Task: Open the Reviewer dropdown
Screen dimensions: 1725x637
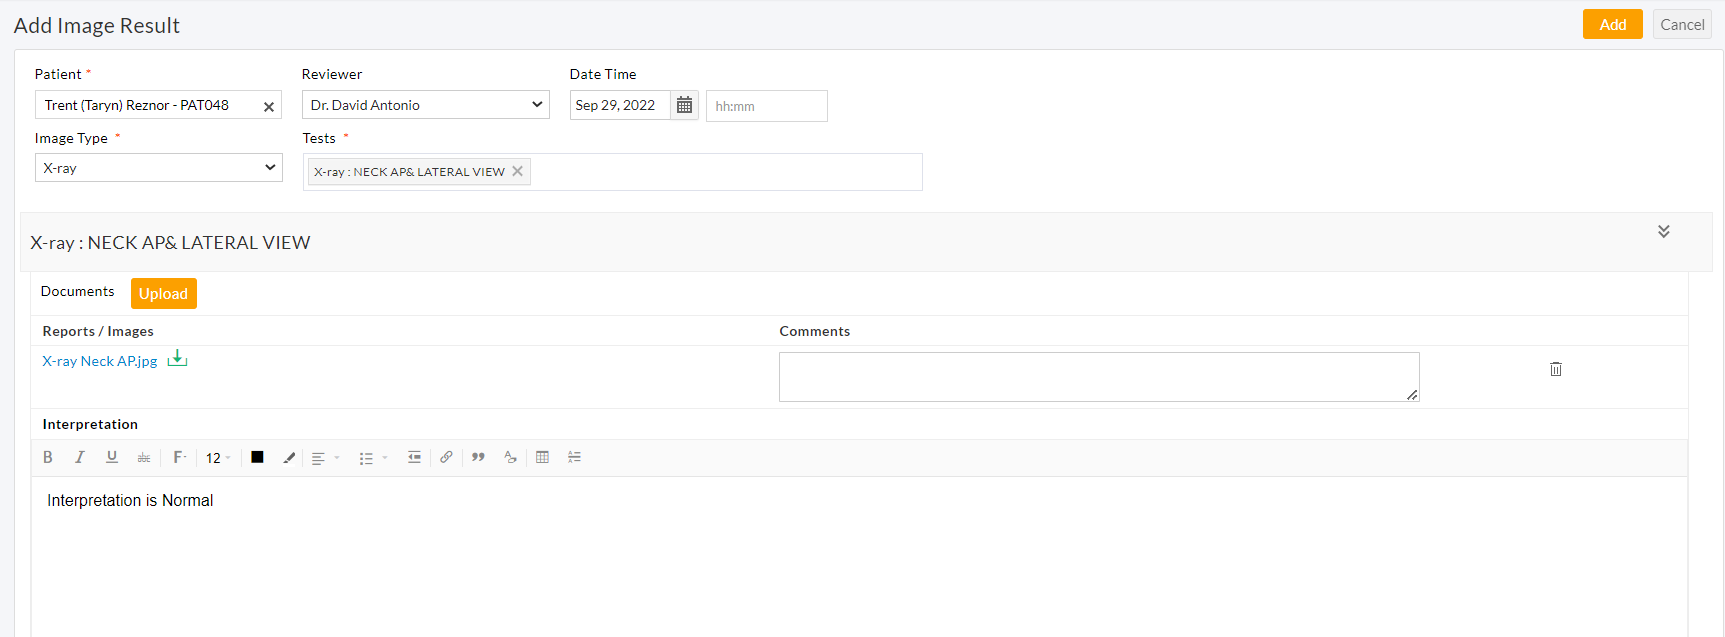Action: (x=425, y=105)
